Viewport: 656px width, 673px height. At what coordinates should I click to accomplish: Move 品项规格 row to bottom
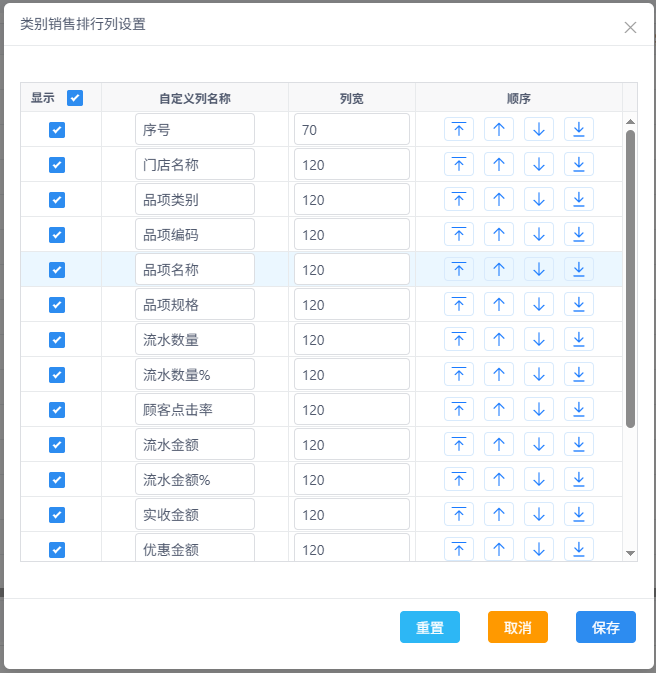[578, 304]
